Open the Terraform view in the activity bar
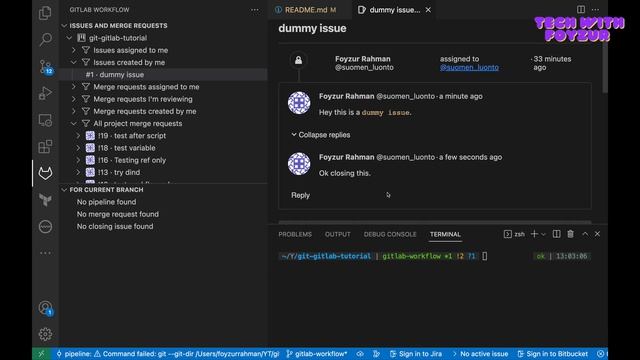 45,200
